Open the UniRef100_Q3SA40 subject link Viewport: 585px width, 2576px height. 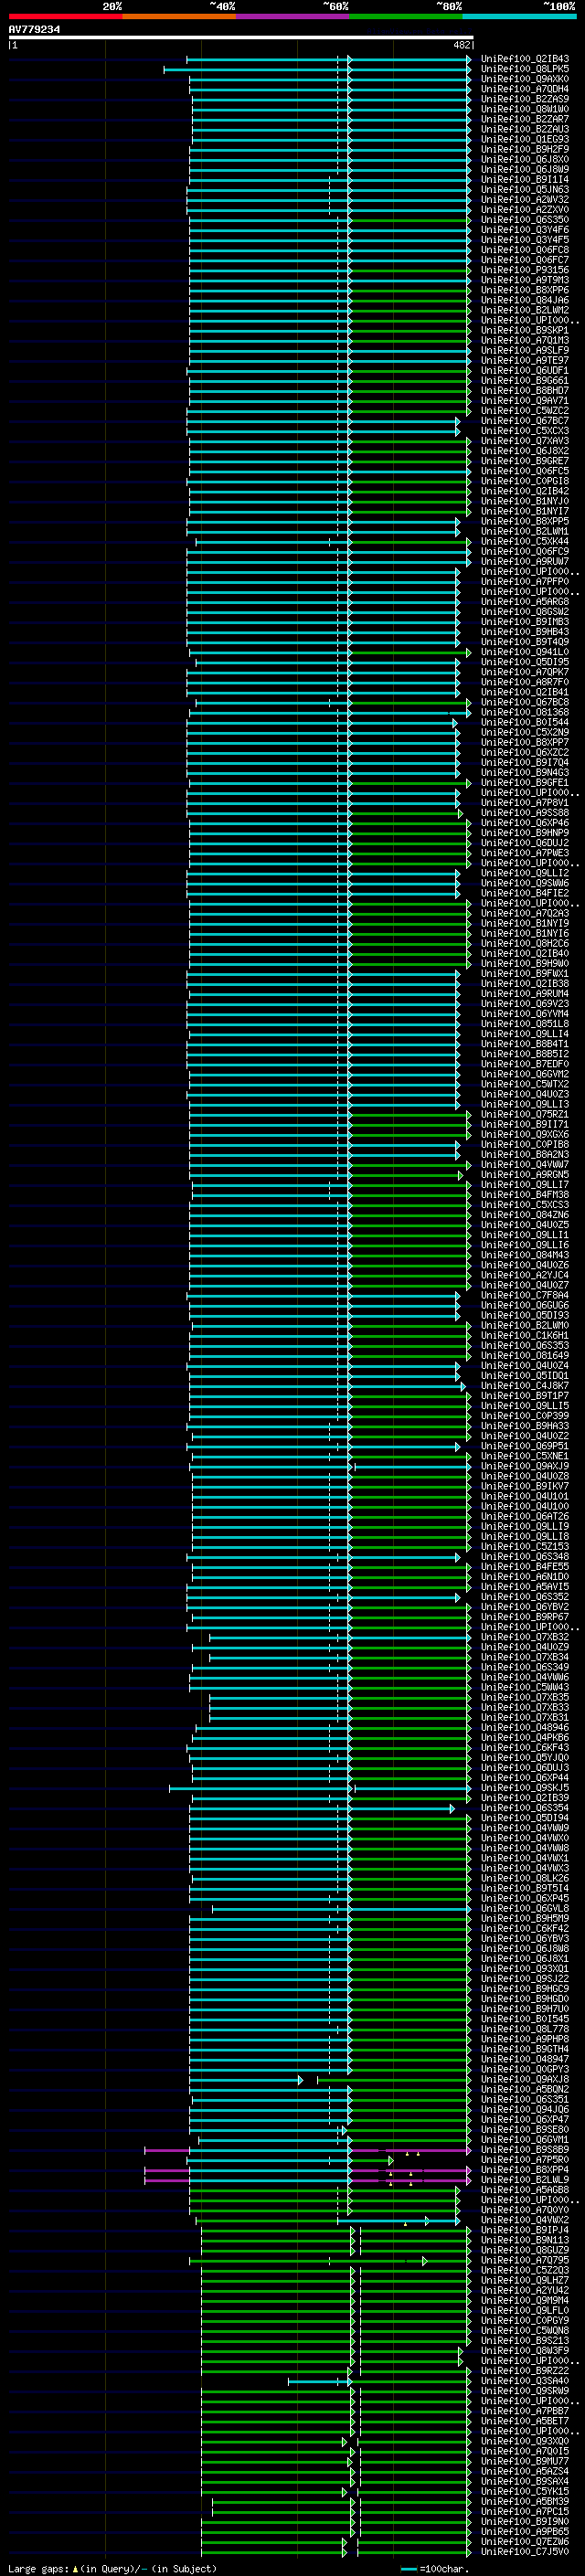click(x=525, y=2381)
